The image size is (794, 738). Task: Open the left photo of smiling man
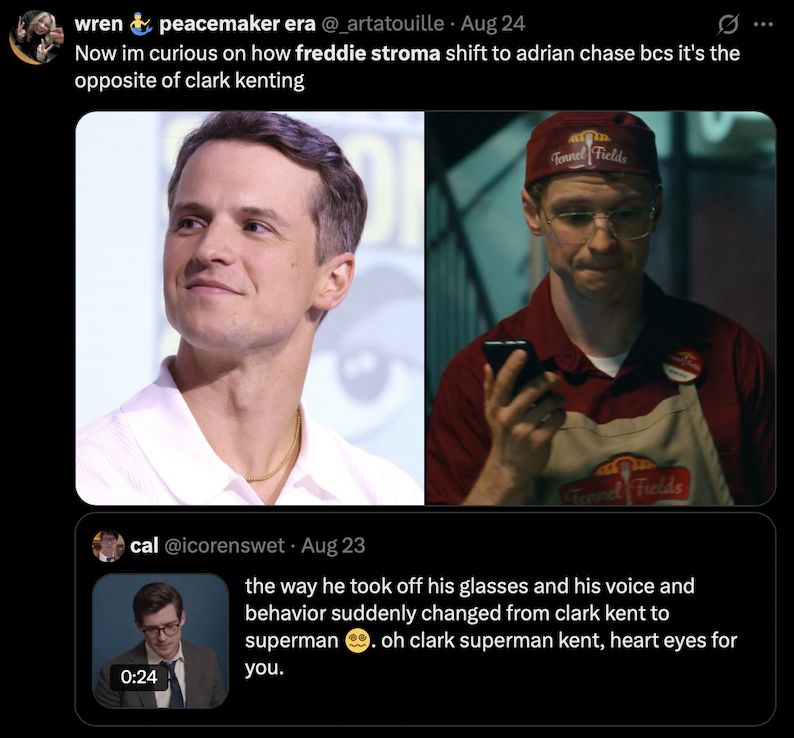250,307
